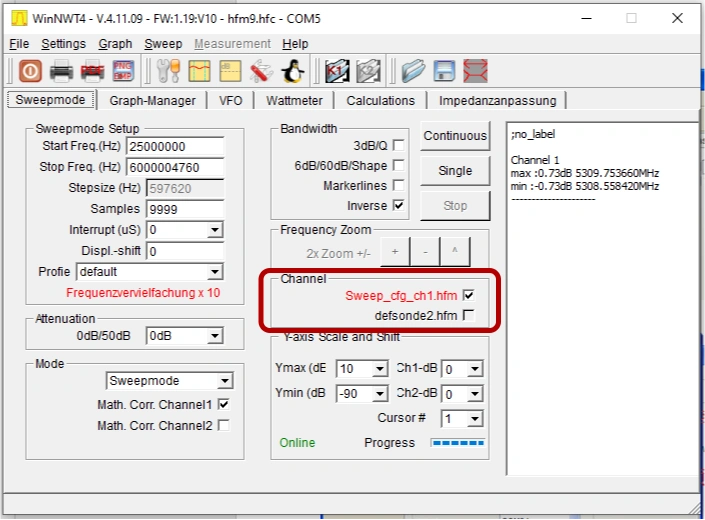Open the File menu
Image resolution: width=705 pixels, height=520 pixels.
coord(19,44)
